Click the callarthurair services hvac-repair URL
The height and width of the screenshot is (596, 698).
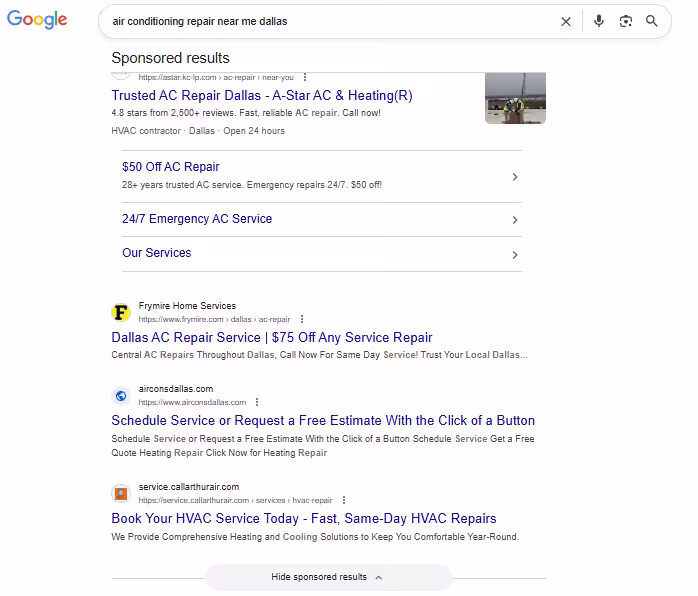pyautogui.click(x=235, y=501)
